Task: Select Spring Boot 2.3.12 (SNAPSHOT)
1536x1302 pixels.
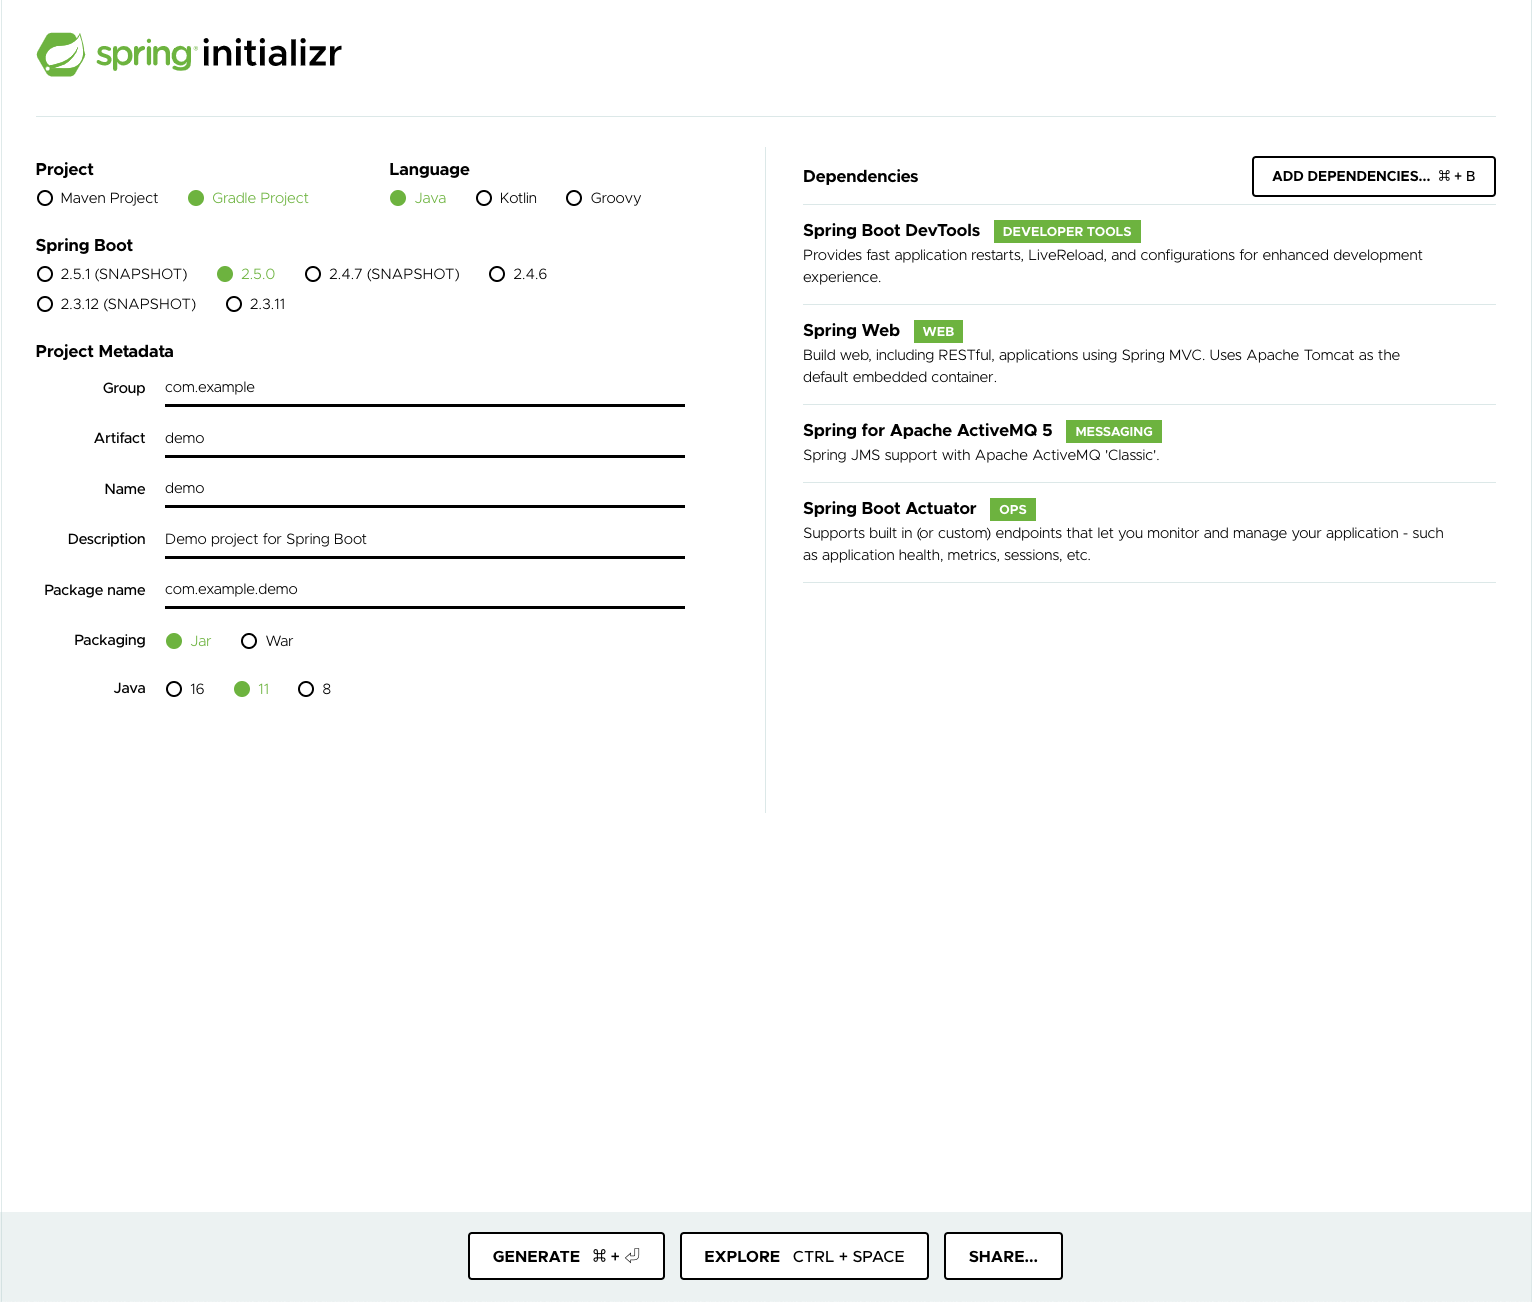Action: point(116,304)
